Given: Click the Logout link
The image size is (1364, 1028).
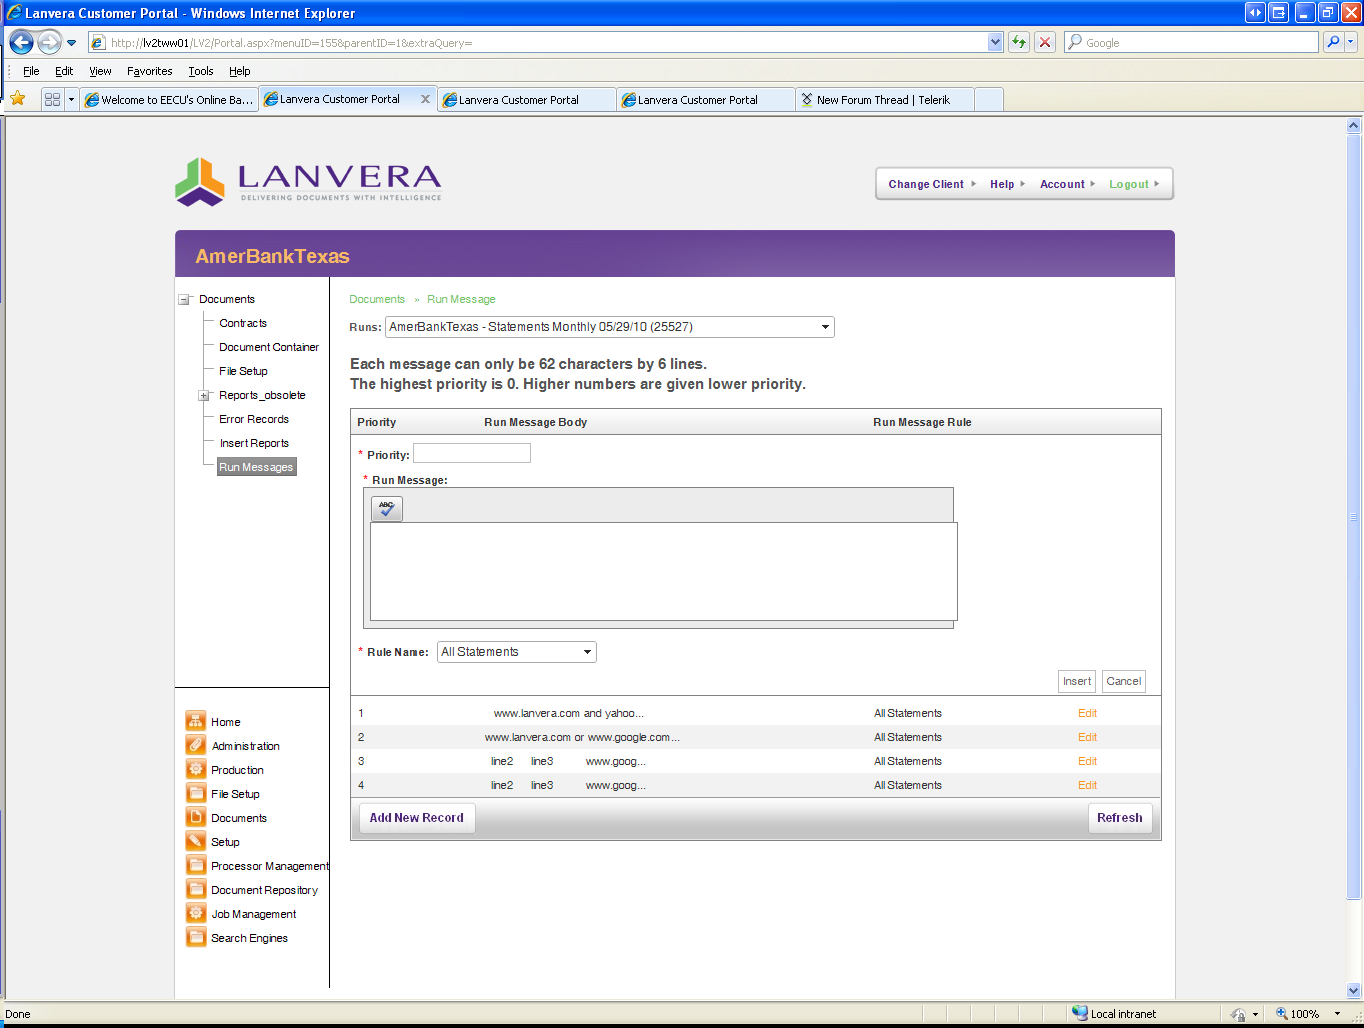Looking at the screenshot, I should pyautogui.click(x=1134, y=184).
